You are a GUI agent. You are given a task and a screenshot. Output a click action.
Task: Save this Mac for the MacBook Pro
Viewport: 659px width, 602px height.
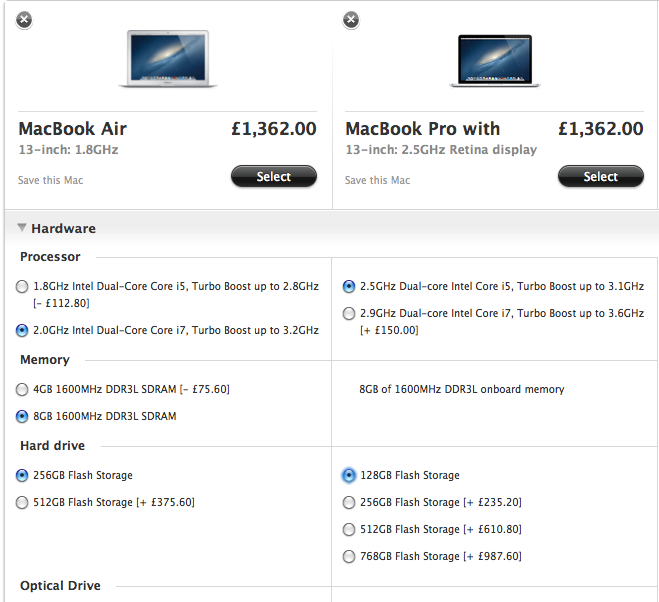377,180
